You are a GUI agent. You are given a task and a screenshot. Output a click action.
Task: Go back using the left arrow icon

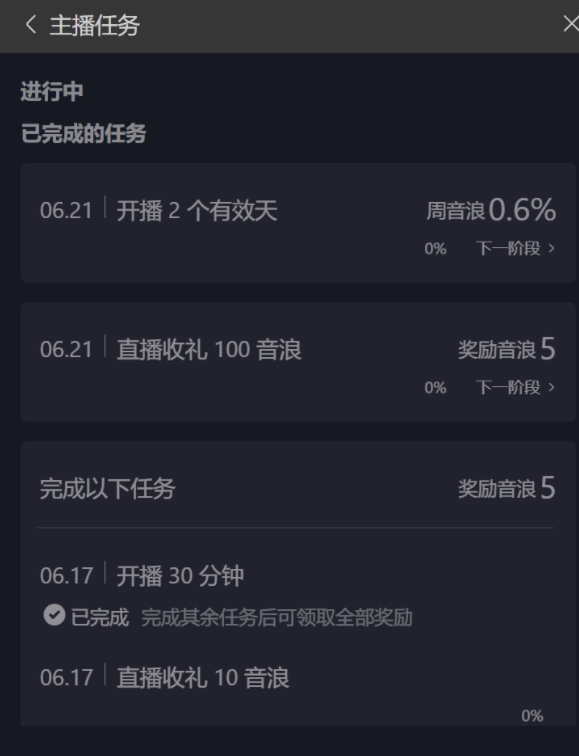31,24
